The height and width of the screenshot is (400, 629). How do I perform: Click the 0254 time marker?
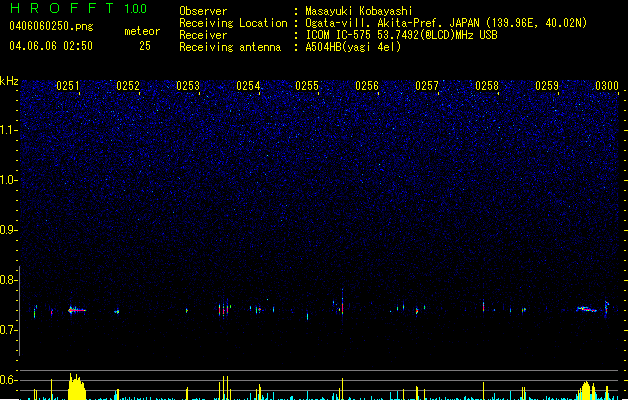(248, 85)
